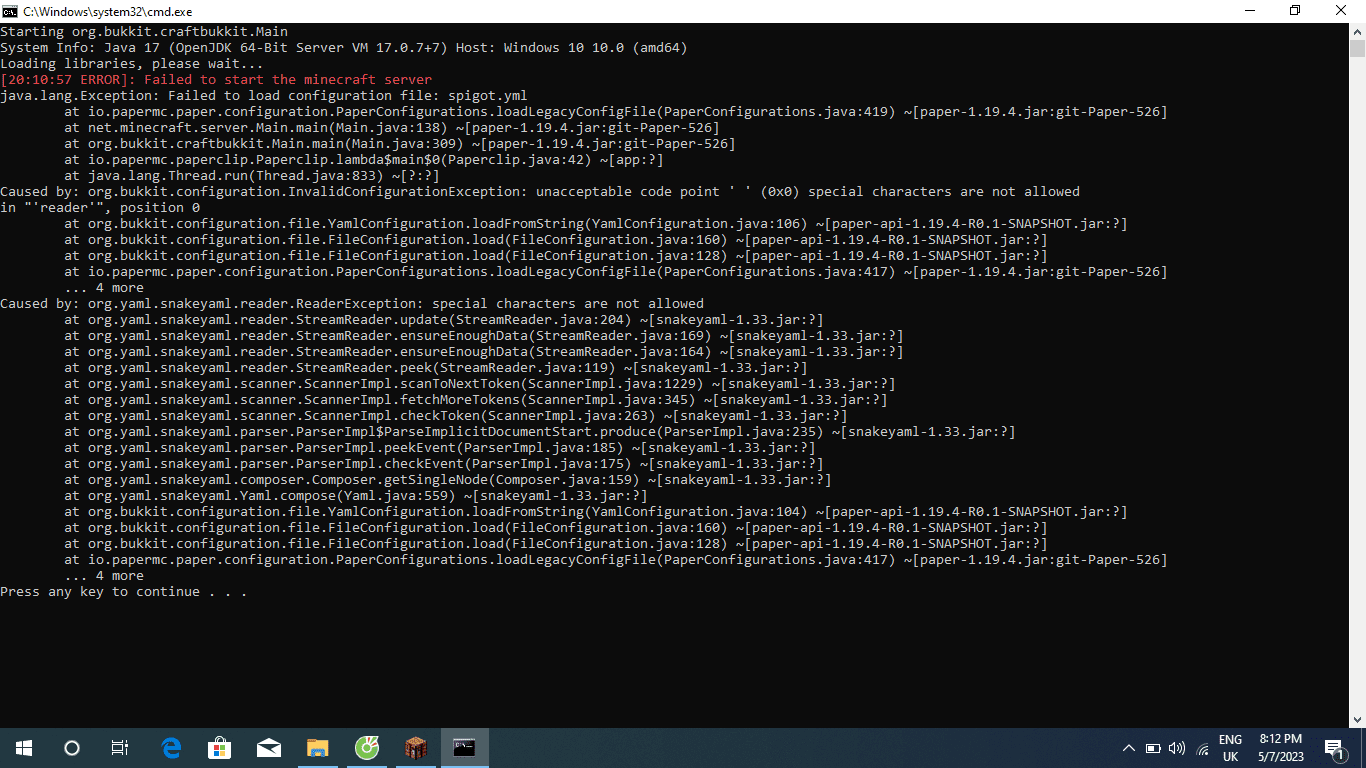Click the console scrollbar up arrow
Screen dimensions: 1366x768
coord(1357,31)
